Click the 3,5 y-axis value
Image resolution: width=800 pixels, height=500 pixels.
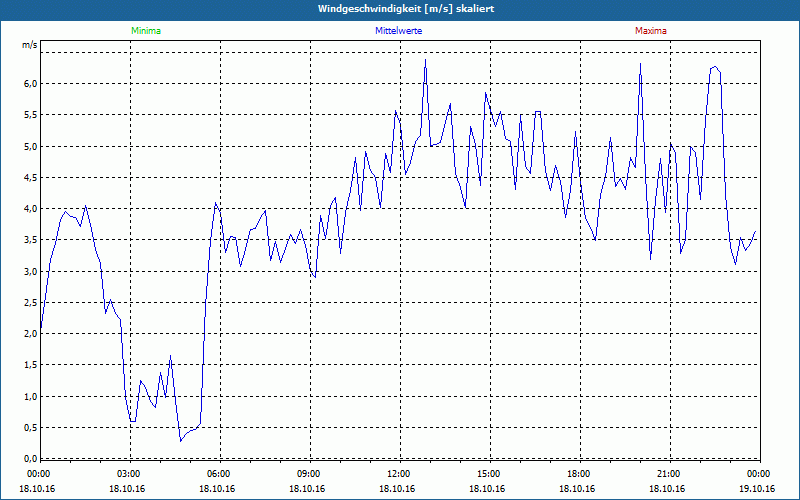tap(30, 240)
